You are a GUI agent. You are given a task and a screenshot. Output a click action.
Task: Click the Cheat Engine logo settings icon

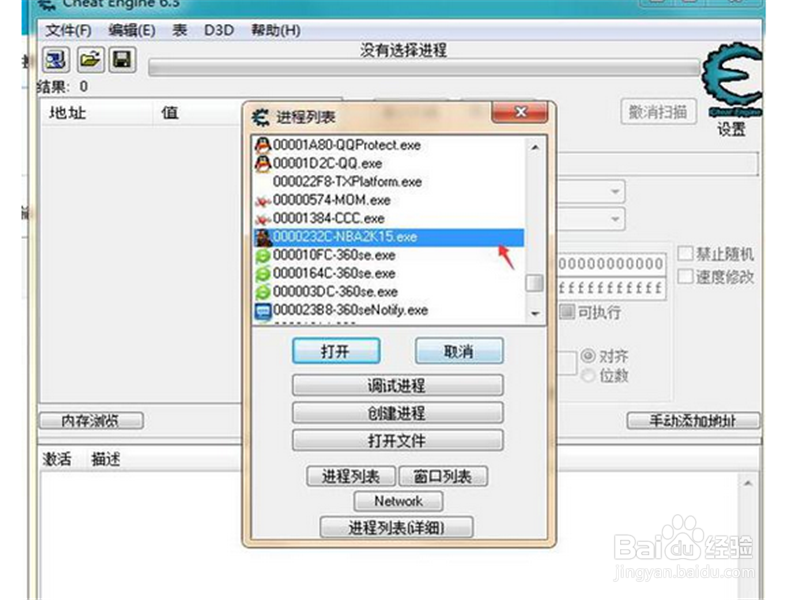[732, 81]
